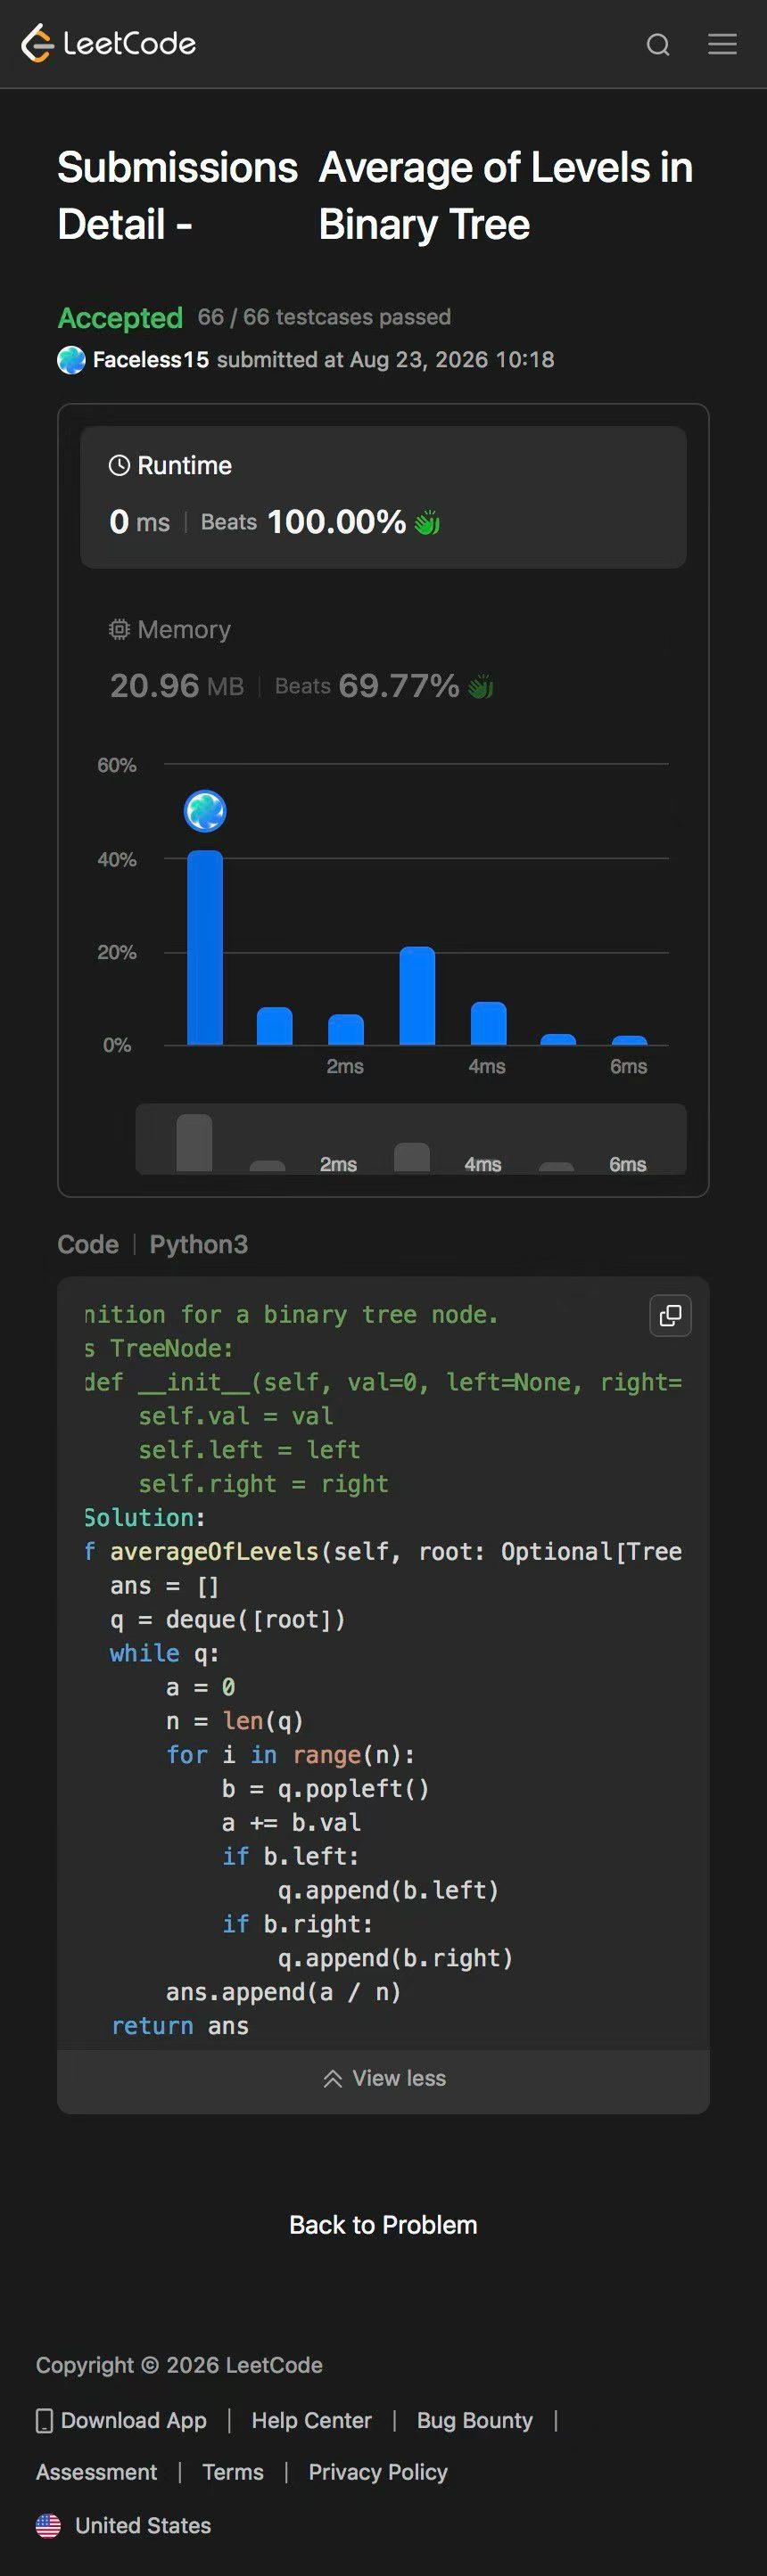Click the blue bar above the 6ms label
767x2576 pixels.
click(629, 1040)
